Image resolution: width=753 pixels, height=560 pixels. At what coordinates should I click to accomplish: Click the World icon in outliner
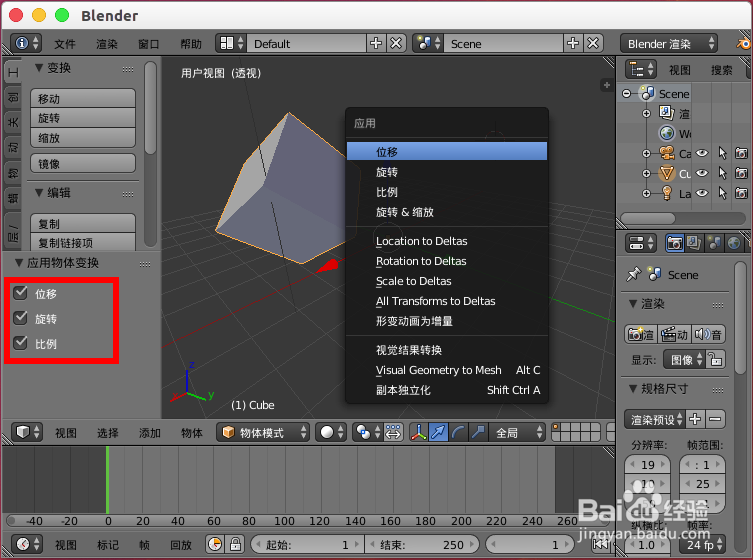click(x=667, y=133)
